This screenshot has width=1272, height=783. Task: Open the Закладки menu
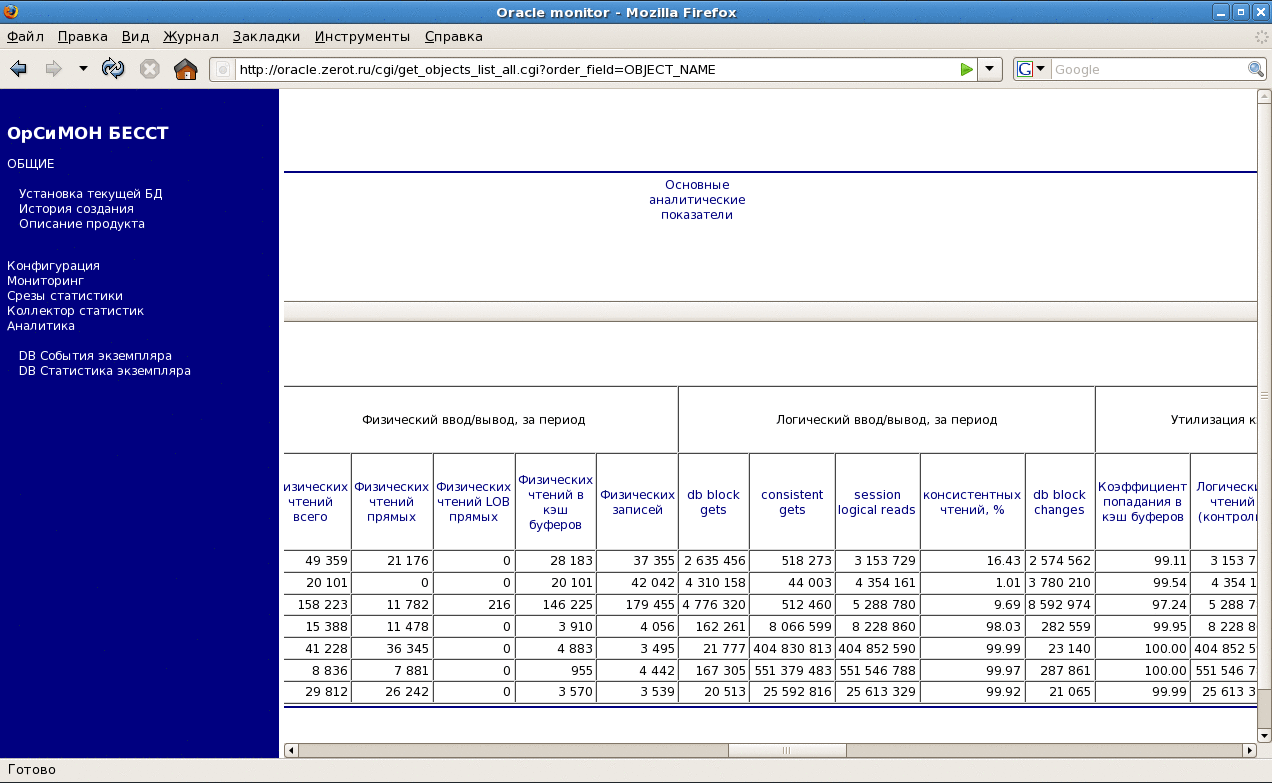266,36
